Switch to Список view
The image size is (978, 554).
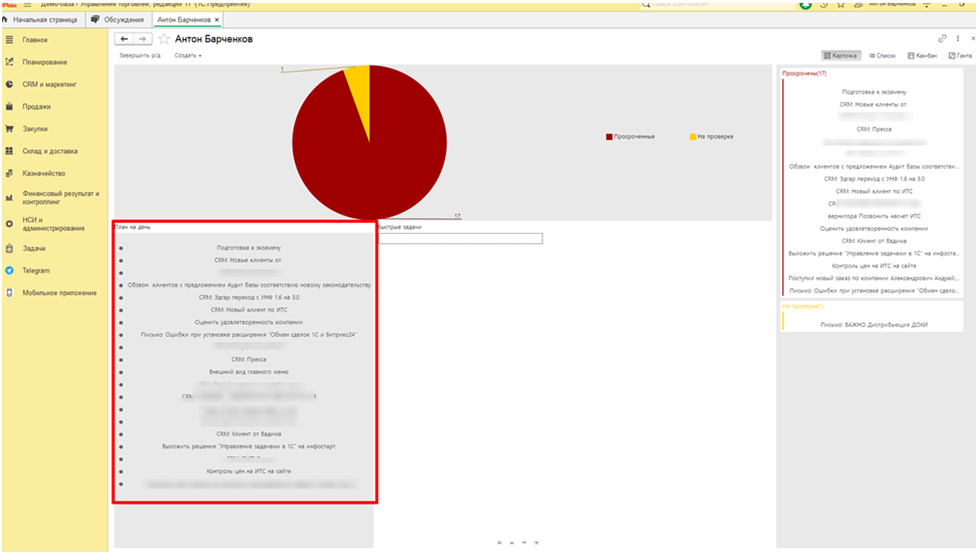click(882, 56)
